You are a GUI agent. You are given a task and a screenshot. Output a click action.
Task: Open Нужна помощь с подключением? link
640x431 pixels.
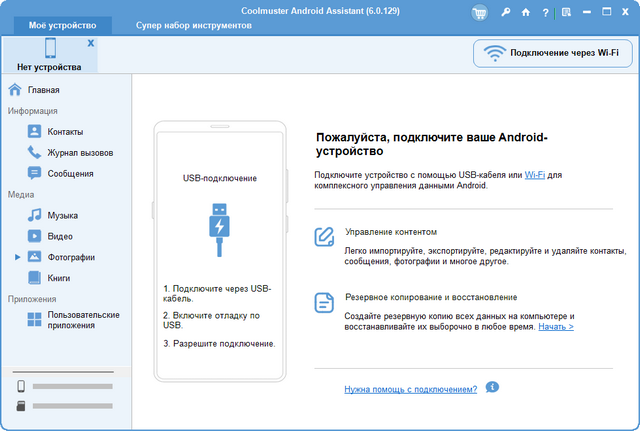[x=411, y=389]
